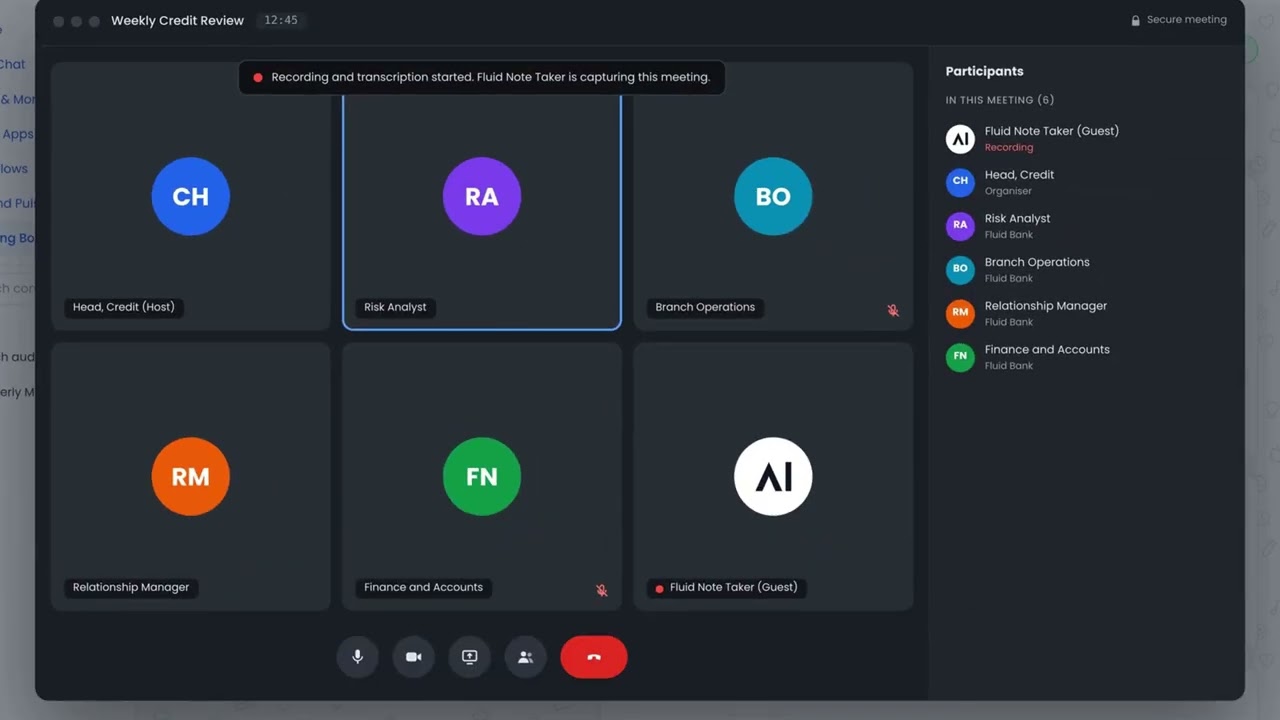Start sharing your screen
The height and width of the screenshot is (720, 1280).
click(x=469, y=657)
